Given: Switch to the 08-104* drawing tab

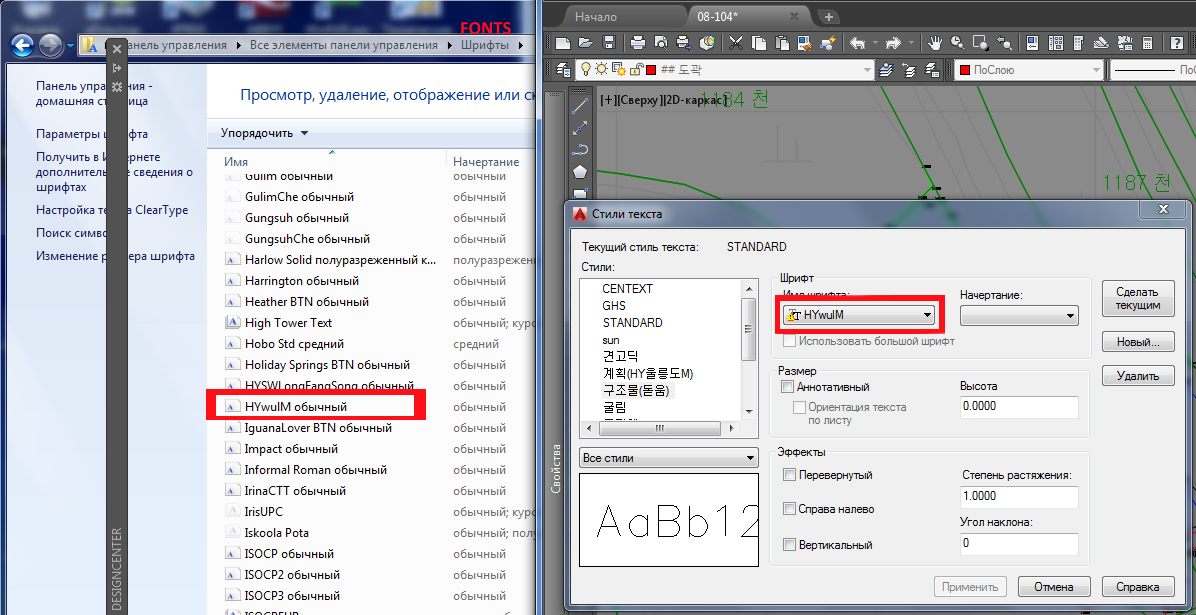Looking at the screenshot, I should point(749,17).
